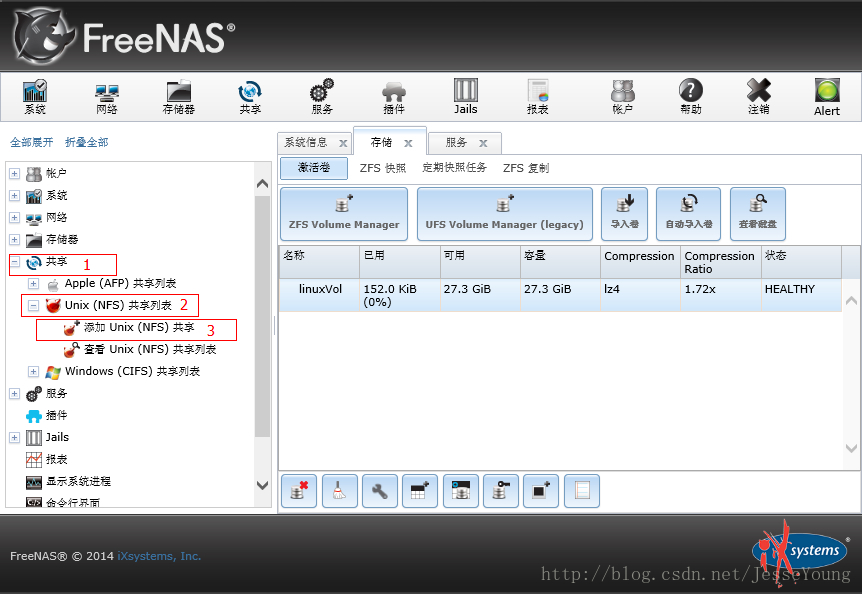Click the green Alert indicator
This screenshot has height=594, width=862.
coord(827,97)
